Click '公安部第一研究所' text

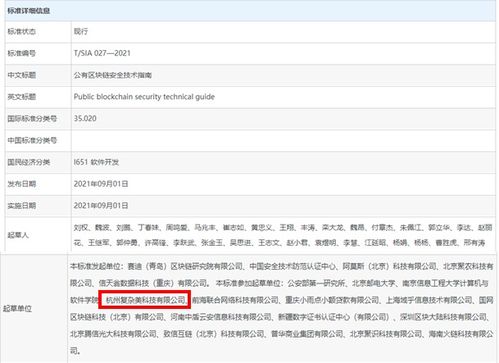316,283
